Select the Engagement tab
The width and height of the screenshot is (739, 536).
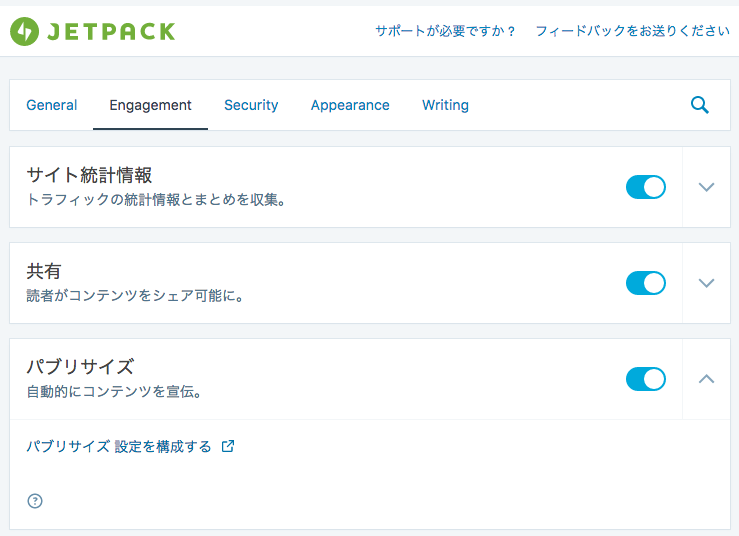[x=150, y=105]
